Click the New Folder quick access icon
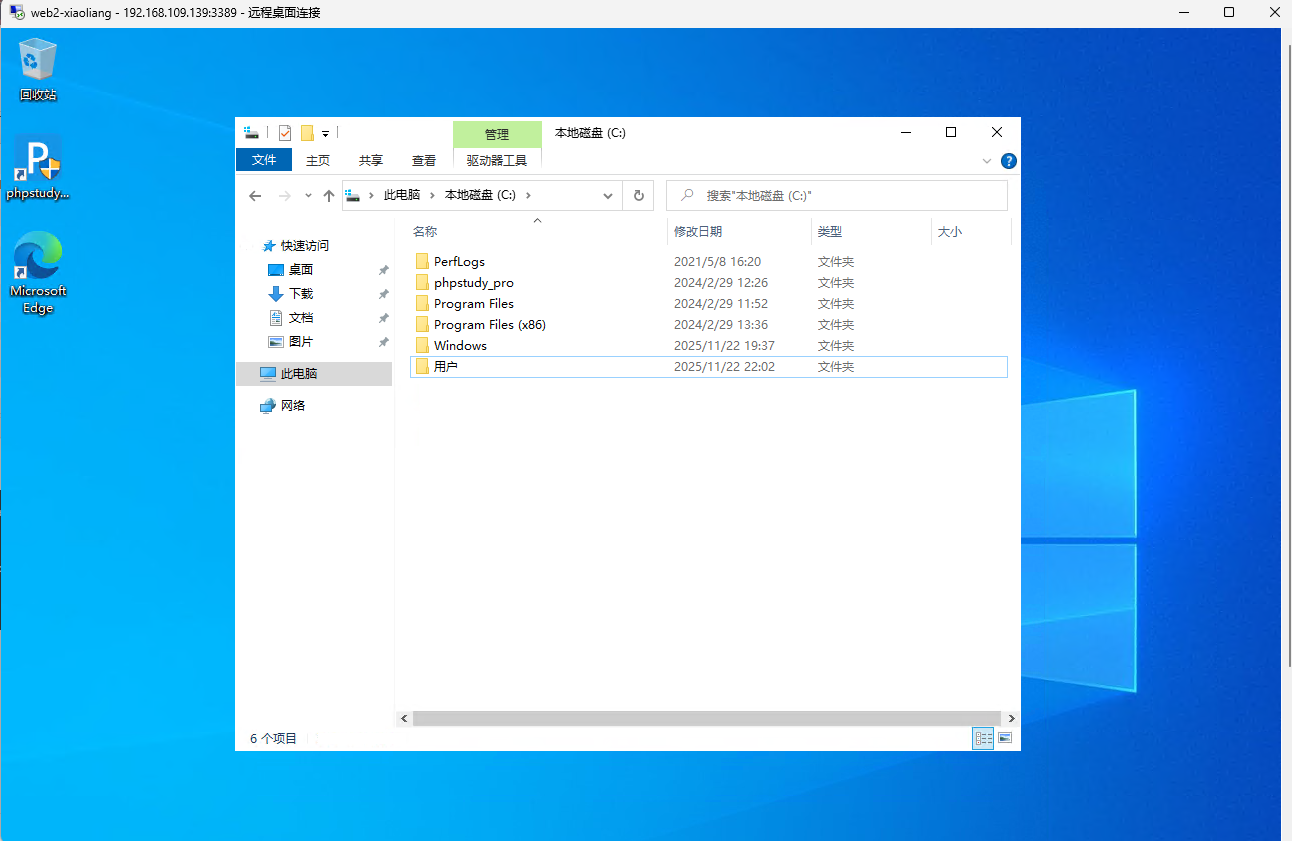Screen dimensions: 1292x841 [307, 133]
